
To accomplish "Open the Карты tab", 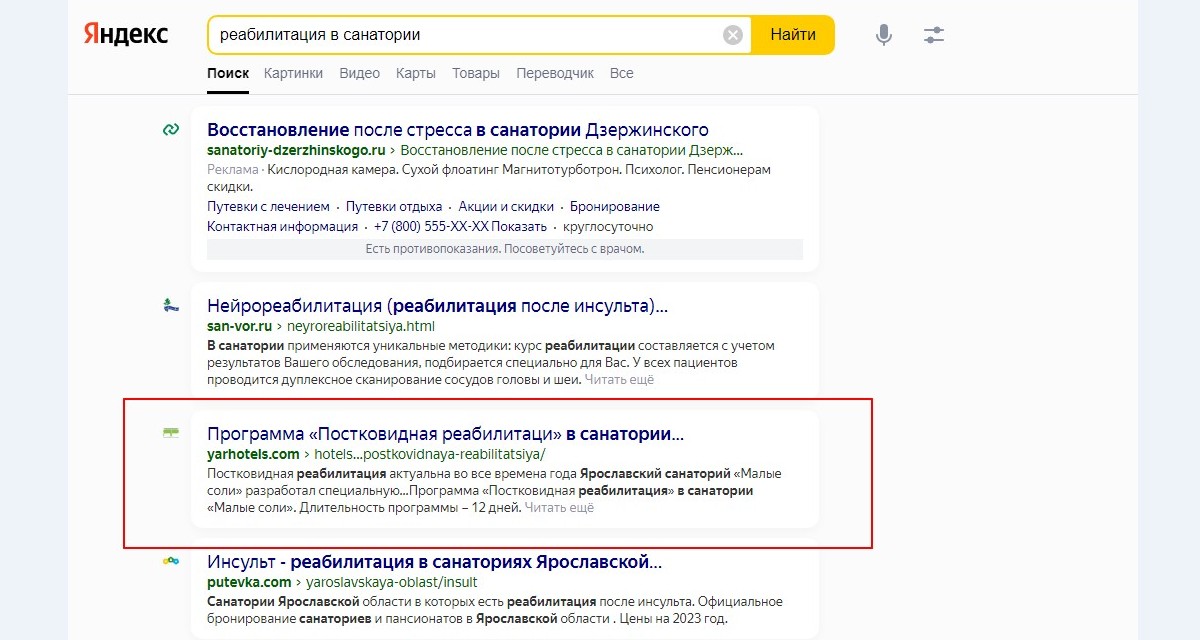I will pos(415,73).
